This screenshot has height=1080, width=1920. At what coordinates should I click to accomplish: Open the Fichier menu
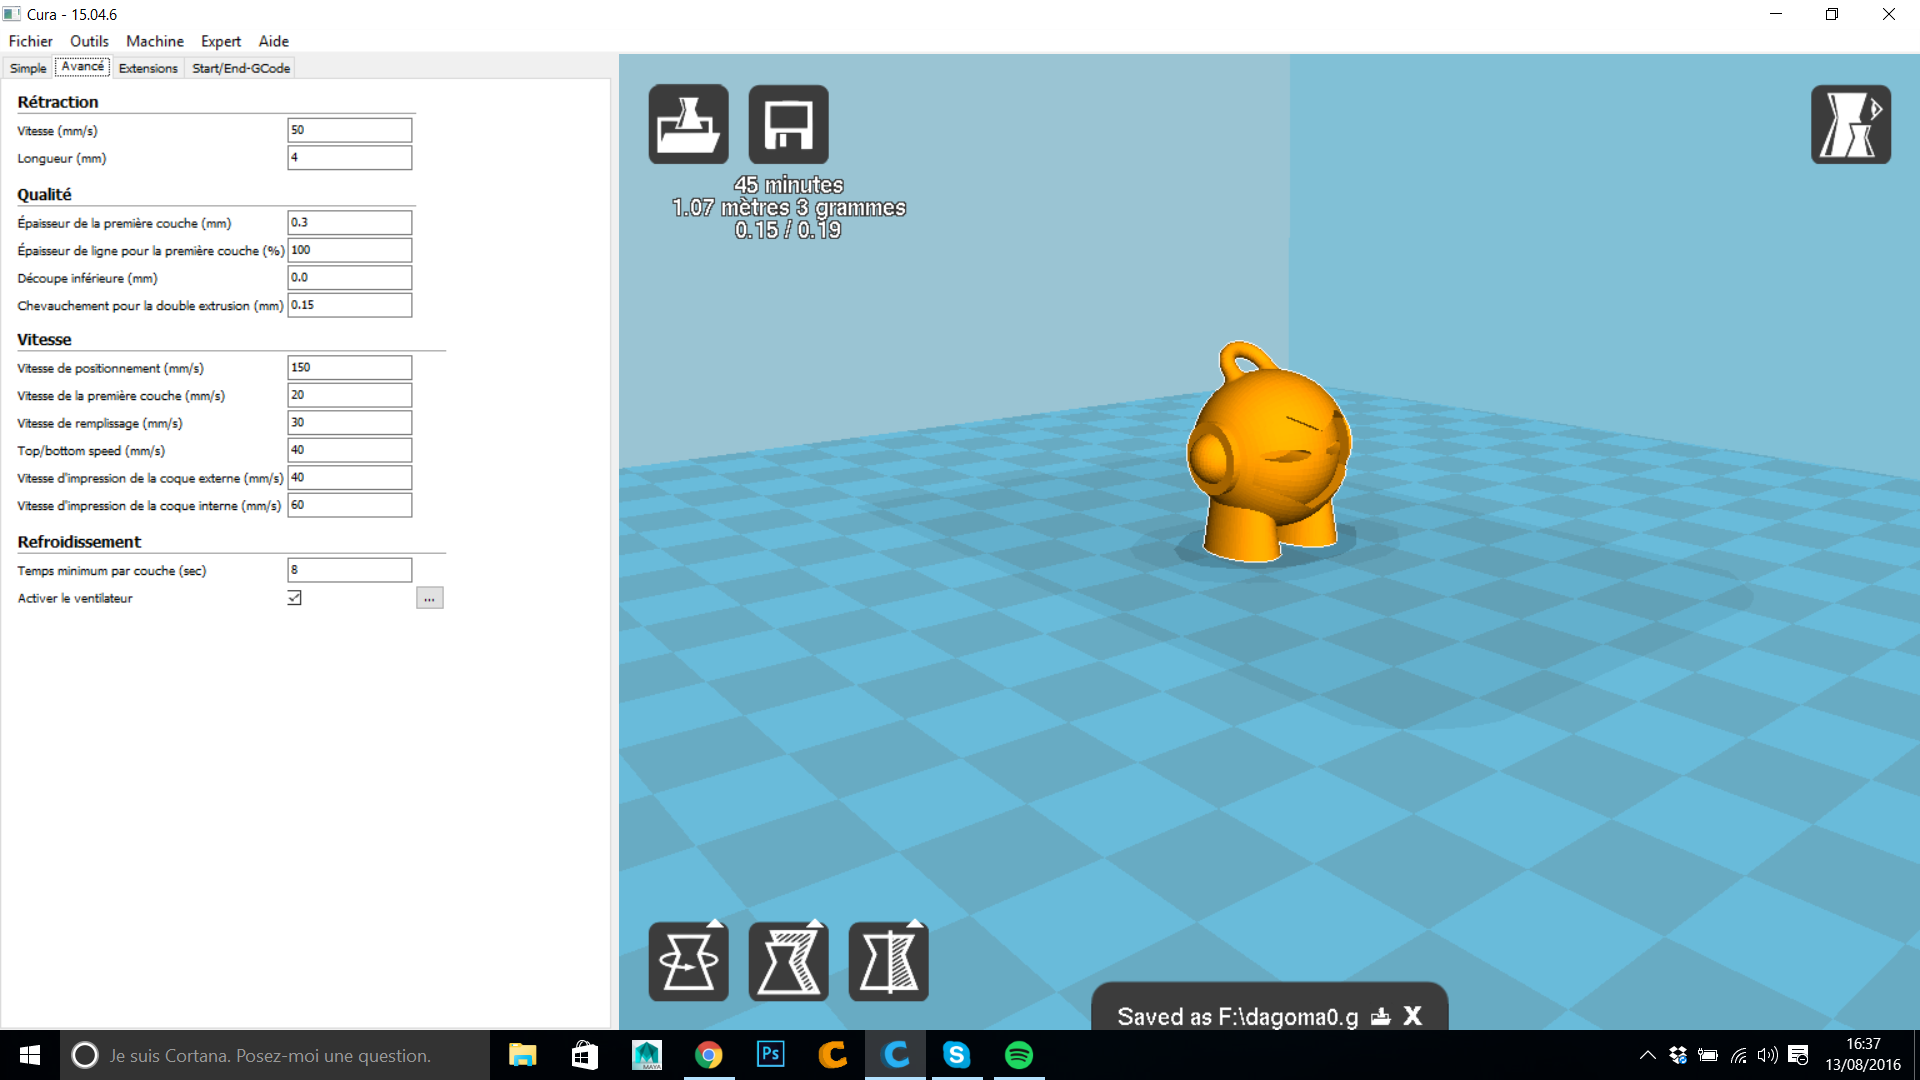pyautogui.click(x=30, y=41)
